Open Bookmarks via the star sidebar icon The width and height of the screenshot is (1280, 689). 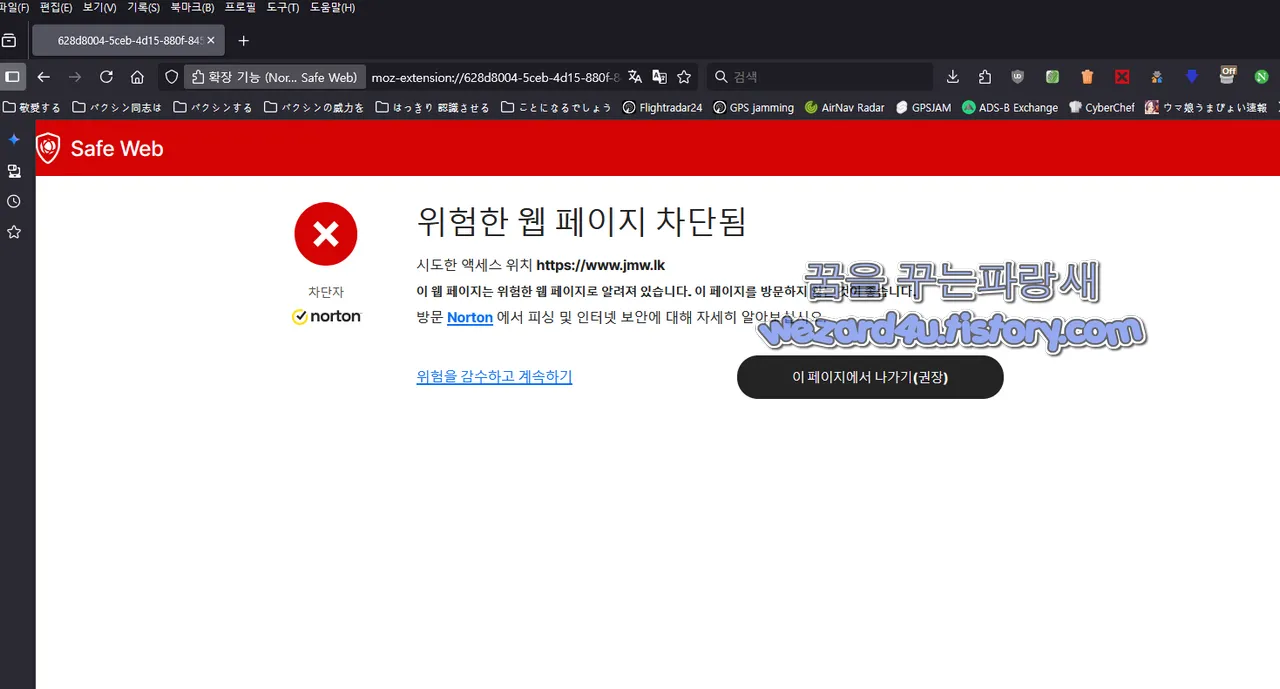[x=14, y=232]
